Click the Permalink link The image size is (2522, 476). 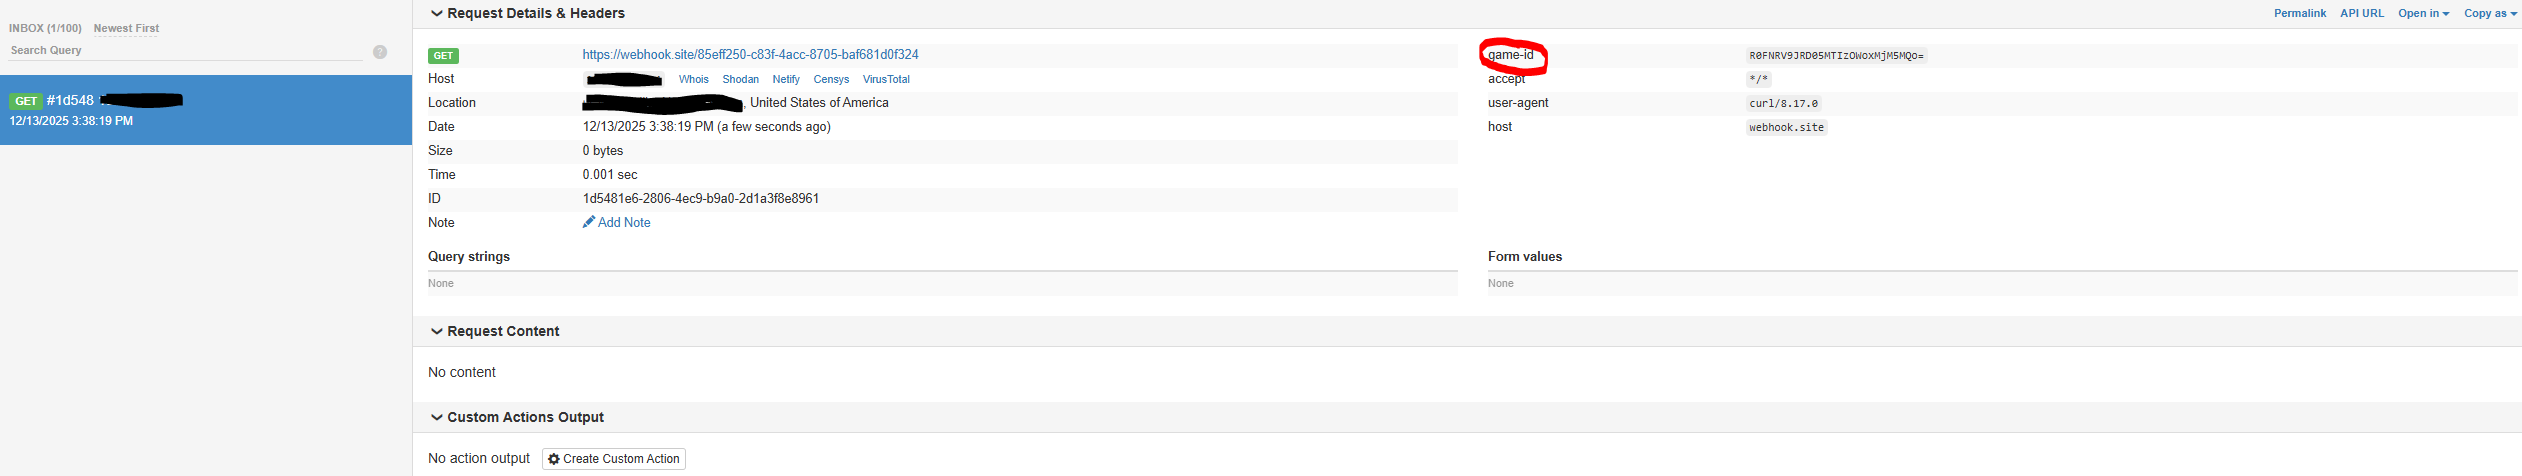coord(2300,13)
